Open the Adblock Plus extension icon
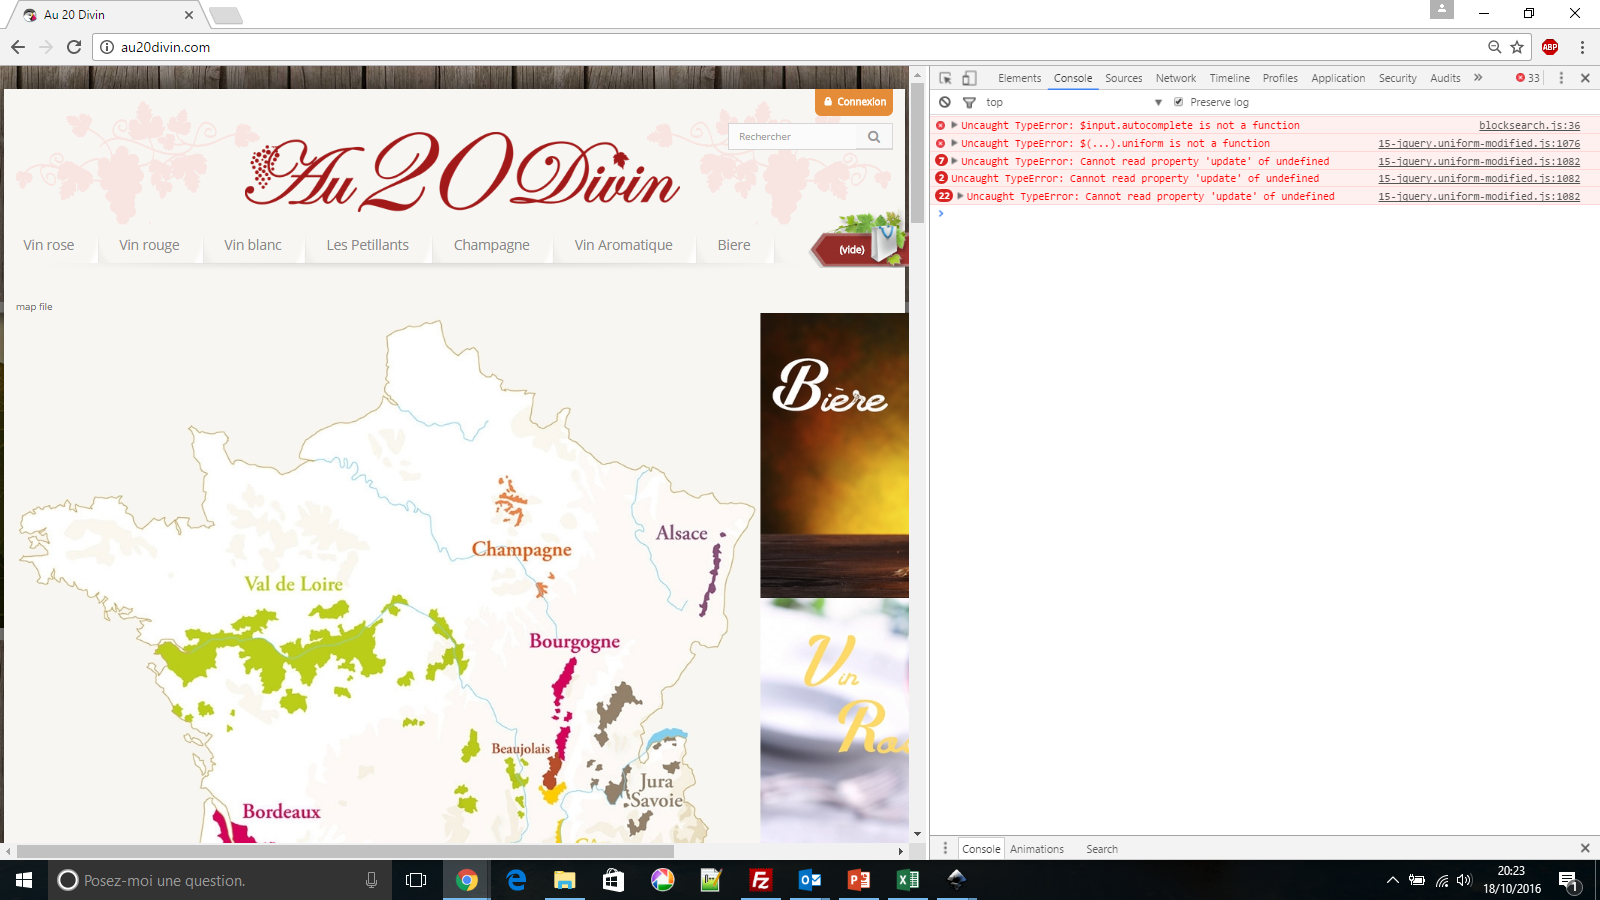The height and width of the screenshot is (900, 1600). point(1550,47)
